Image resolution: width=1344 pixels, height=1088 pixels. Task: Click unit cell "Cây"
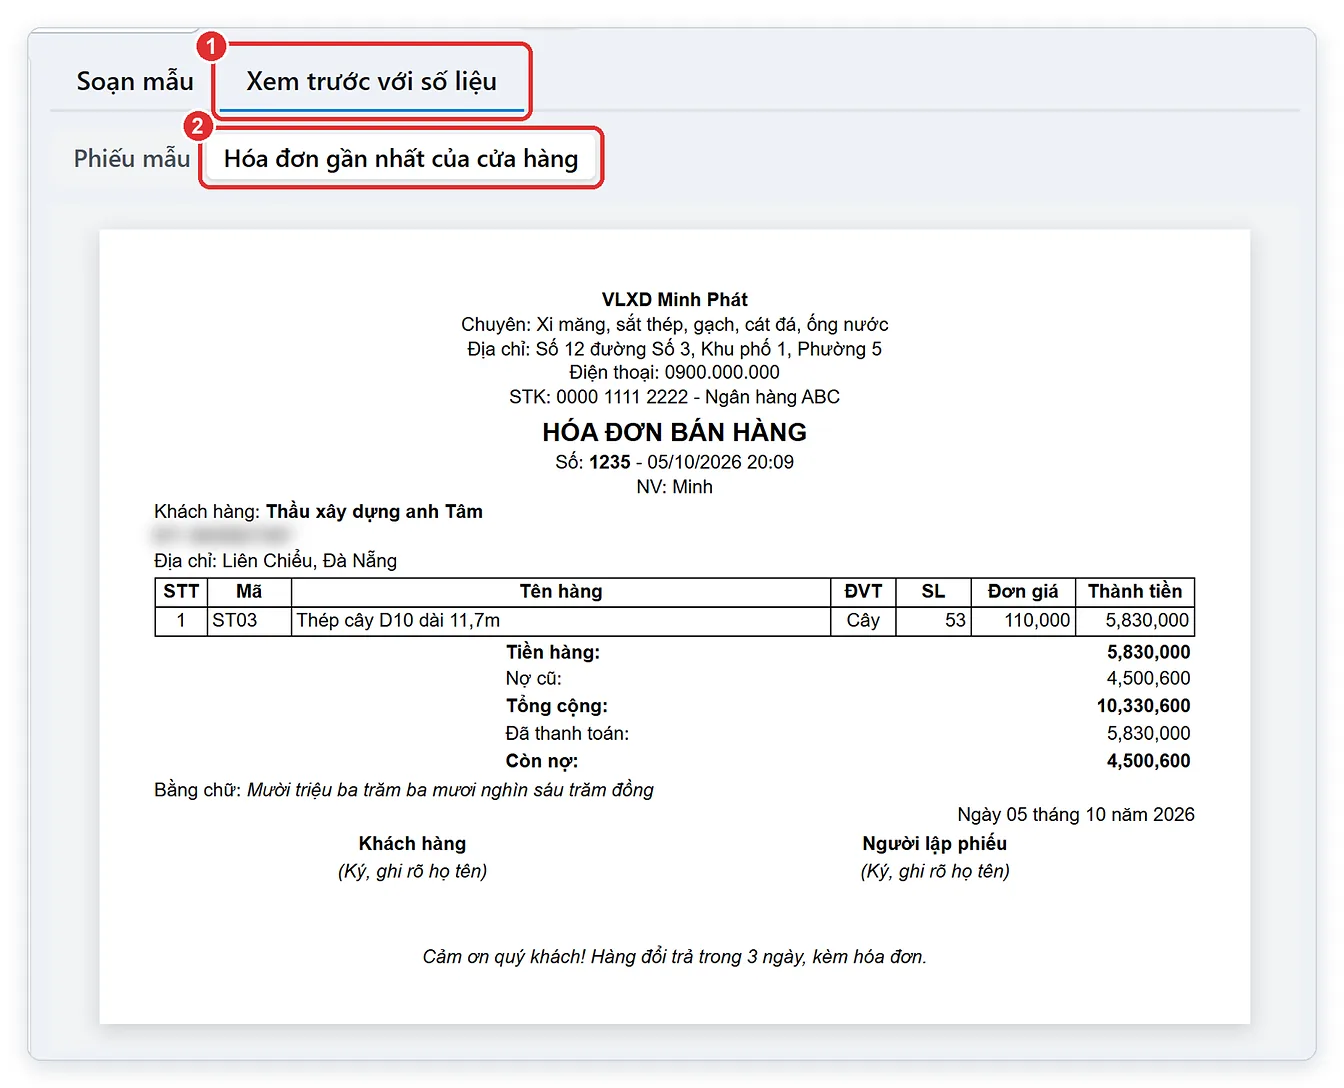863,621
